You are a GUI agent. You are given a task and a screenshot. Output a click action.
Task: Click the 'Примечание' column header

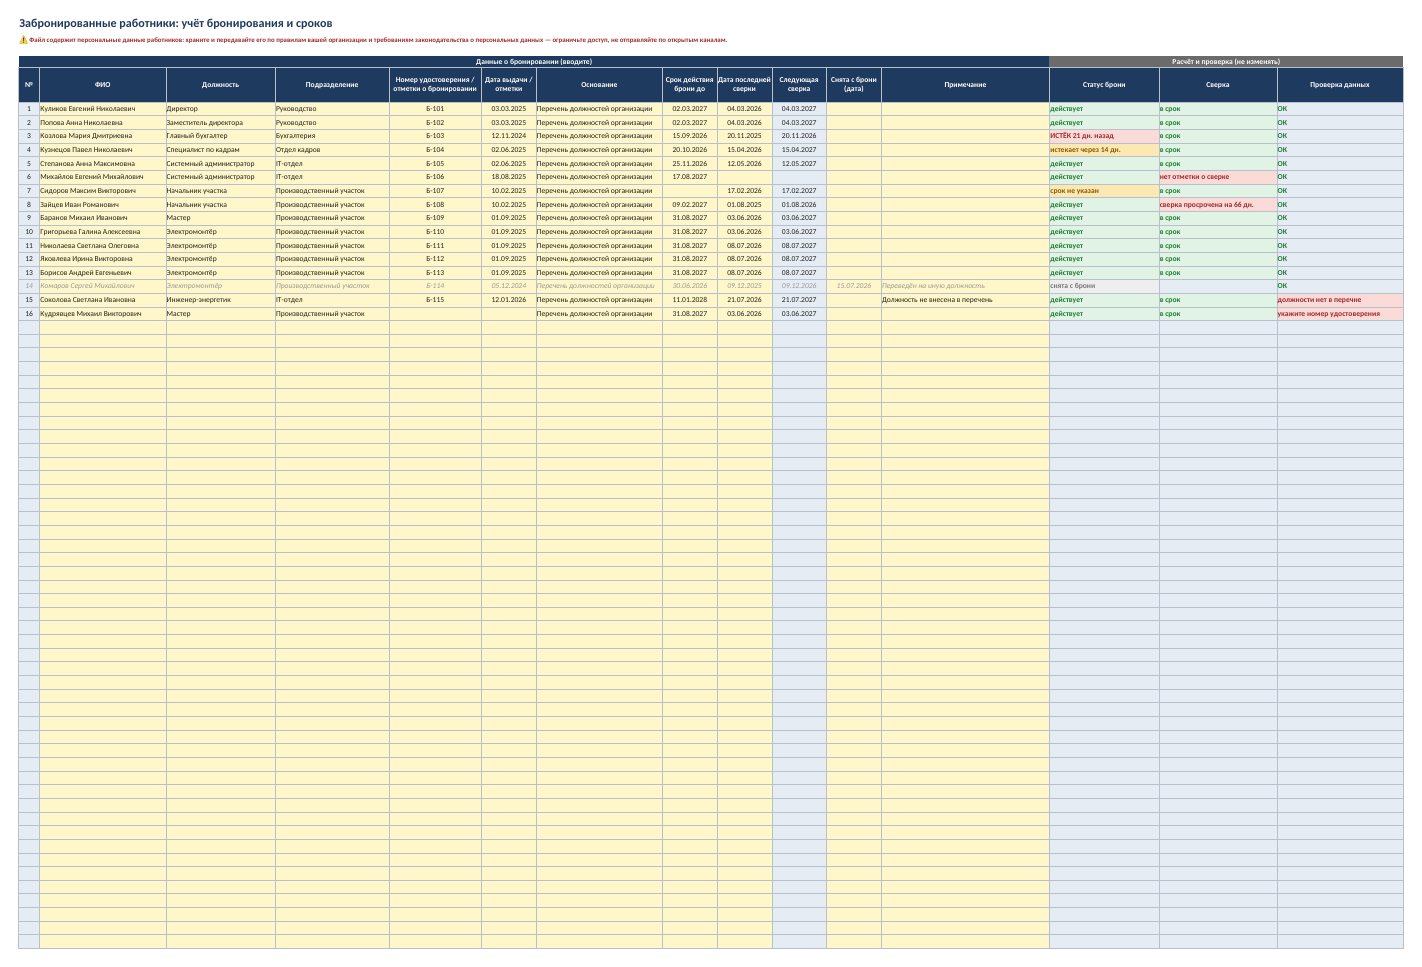click(x=965, y=85)
